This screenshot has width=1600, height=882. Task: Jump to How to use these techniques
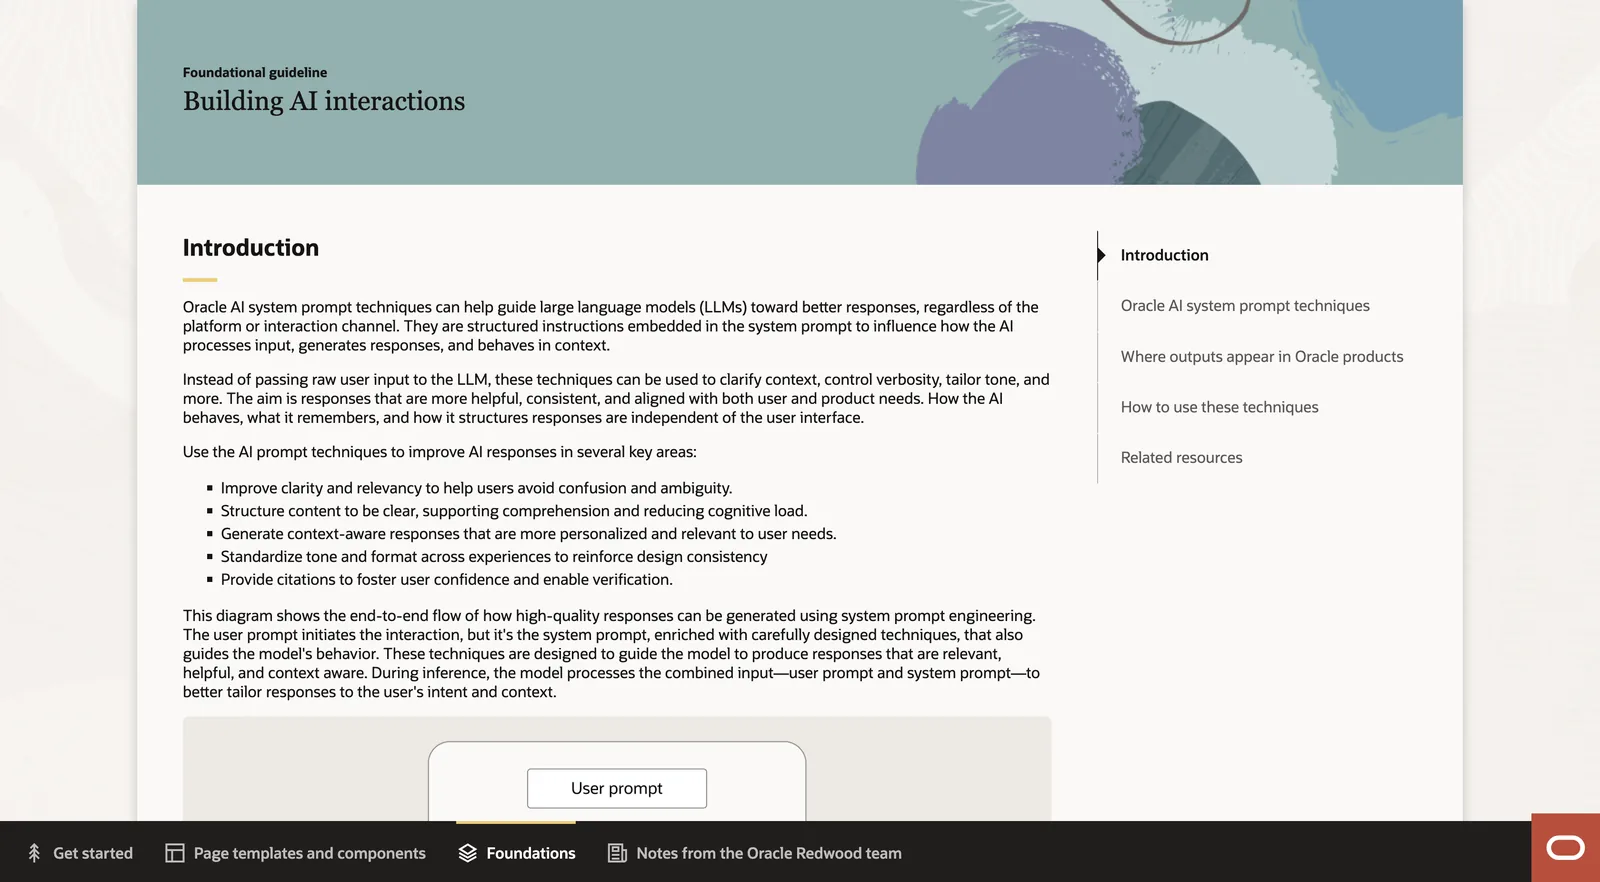pyautogui.click(x=1219, y=407)
